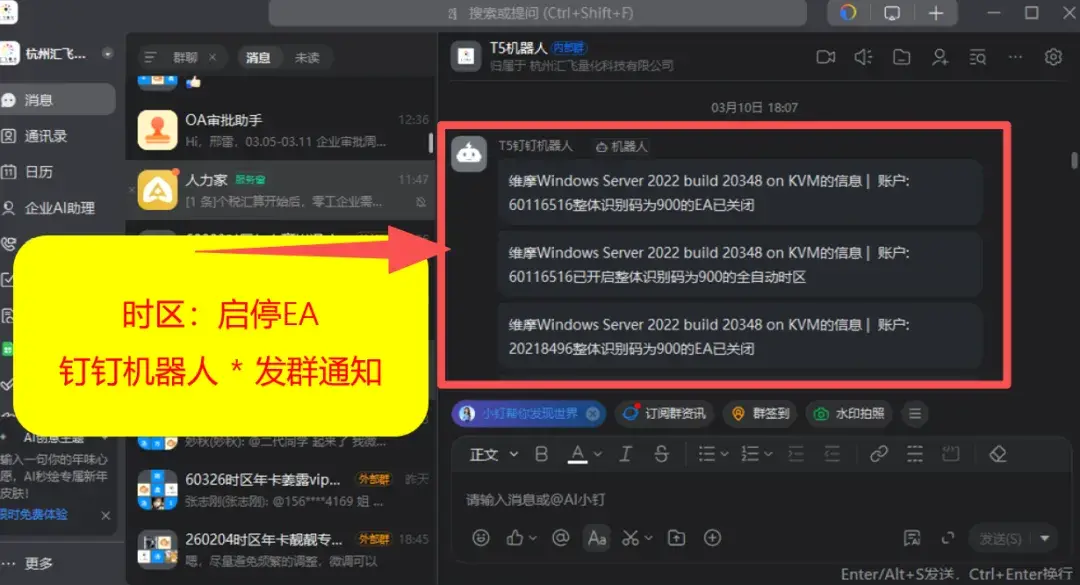Switch to 消息 tab in conversation list
The width and height of the screenshot is (1080, 585).
[x=258, y=57]
